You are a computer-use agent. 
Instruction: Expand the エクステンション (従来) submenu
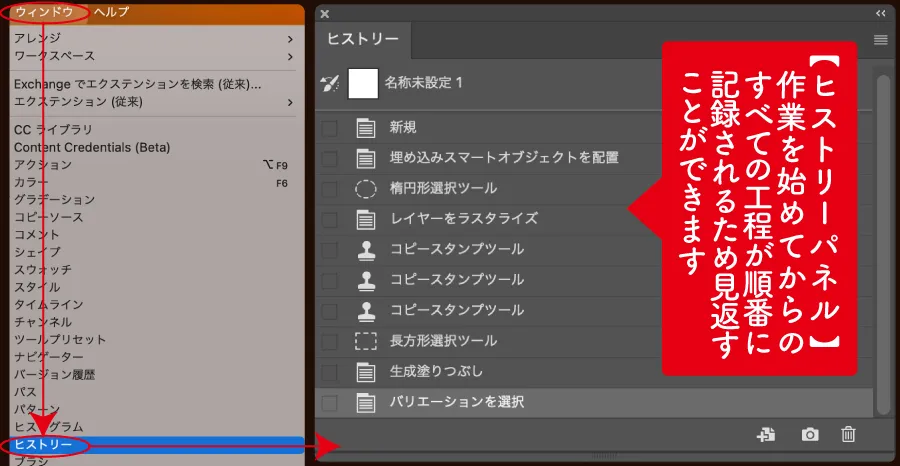290,101
